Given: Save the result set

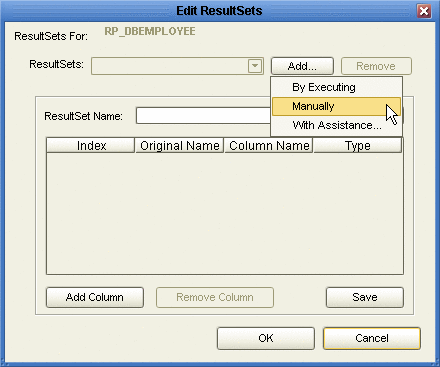Looking at the screenshot, I should click(365, 297).
